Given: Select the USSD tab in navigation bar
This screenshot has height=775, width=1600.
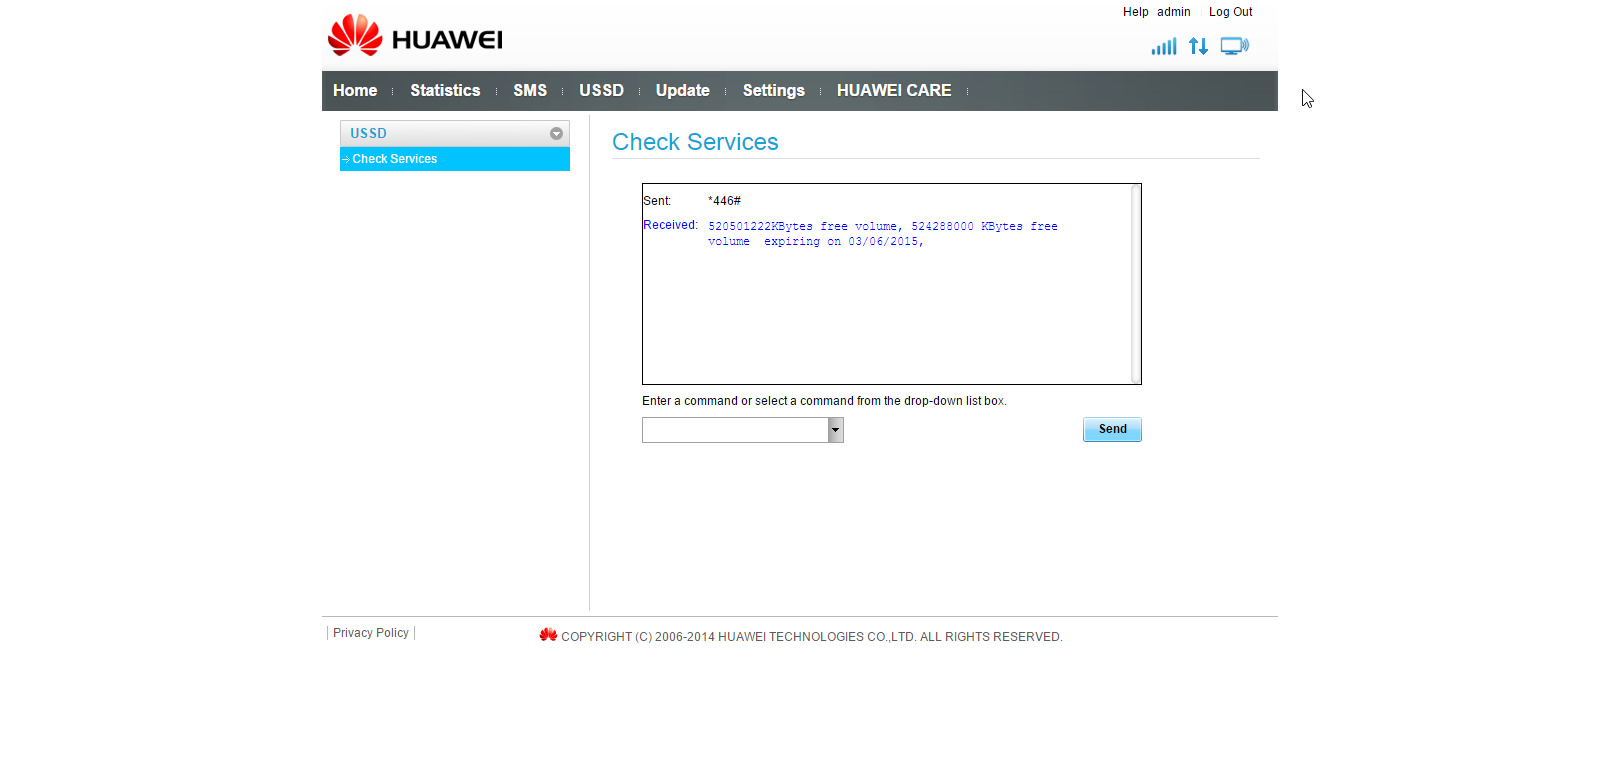Looking at the screenshot, I should tap(601, 91).
